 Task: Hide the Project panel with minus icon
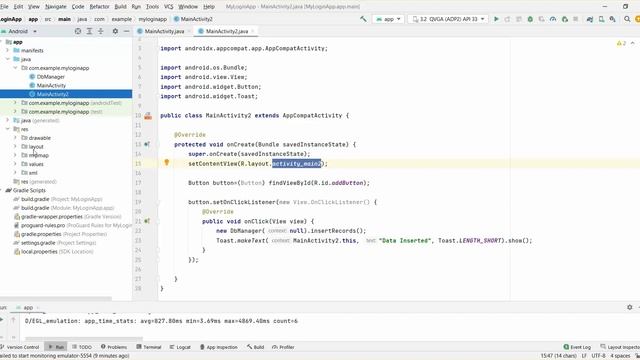point(127,31)
